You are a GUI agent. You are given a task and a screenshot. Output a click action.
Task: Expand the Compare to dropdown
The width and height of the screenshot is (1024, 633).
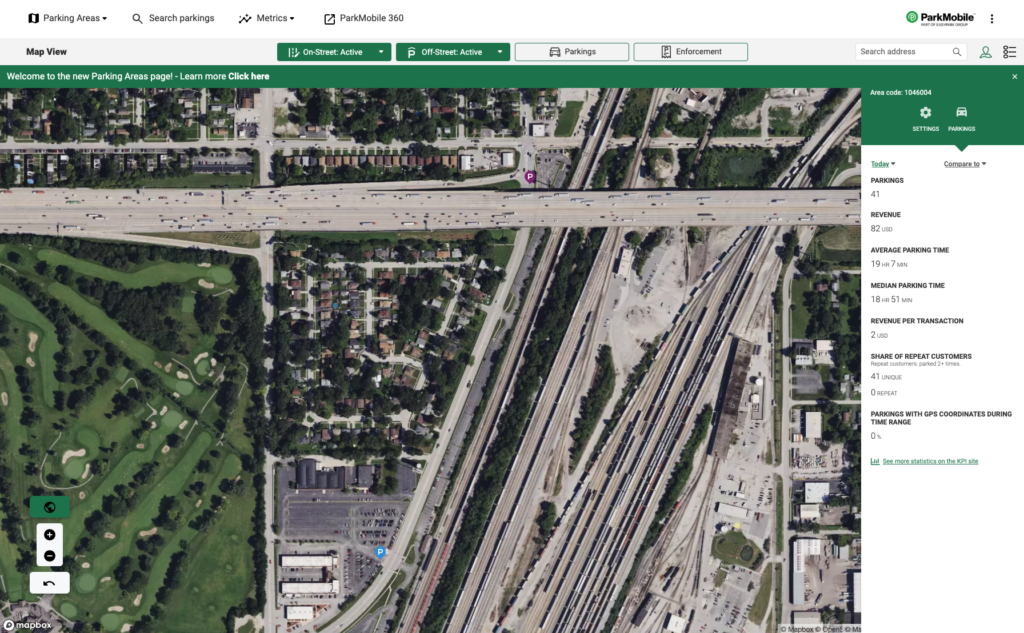963,163
